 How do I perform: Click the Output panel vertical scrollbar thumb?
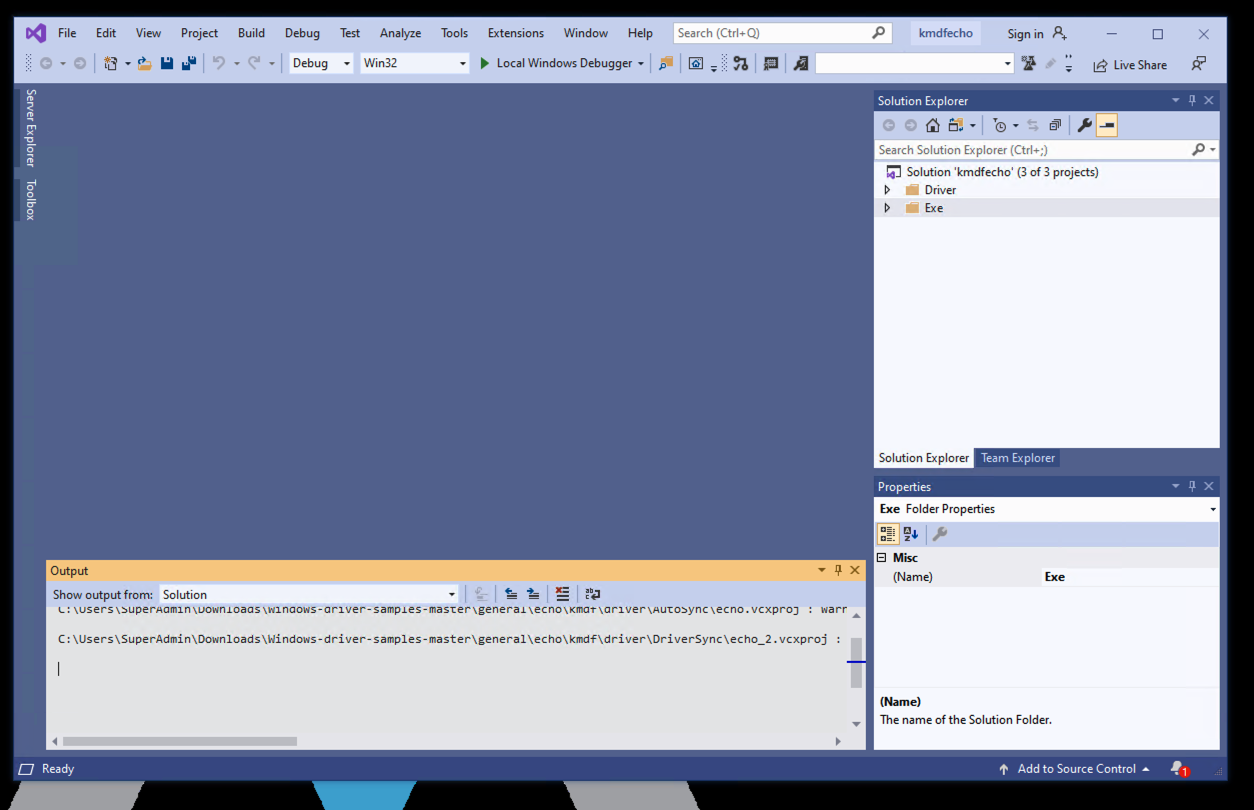coord(856,663)
